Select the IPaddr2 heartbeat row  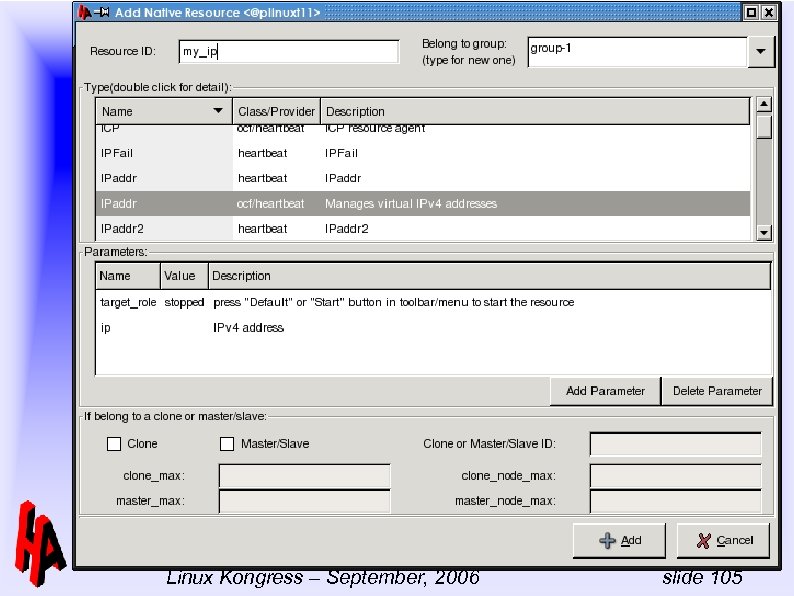423,228
